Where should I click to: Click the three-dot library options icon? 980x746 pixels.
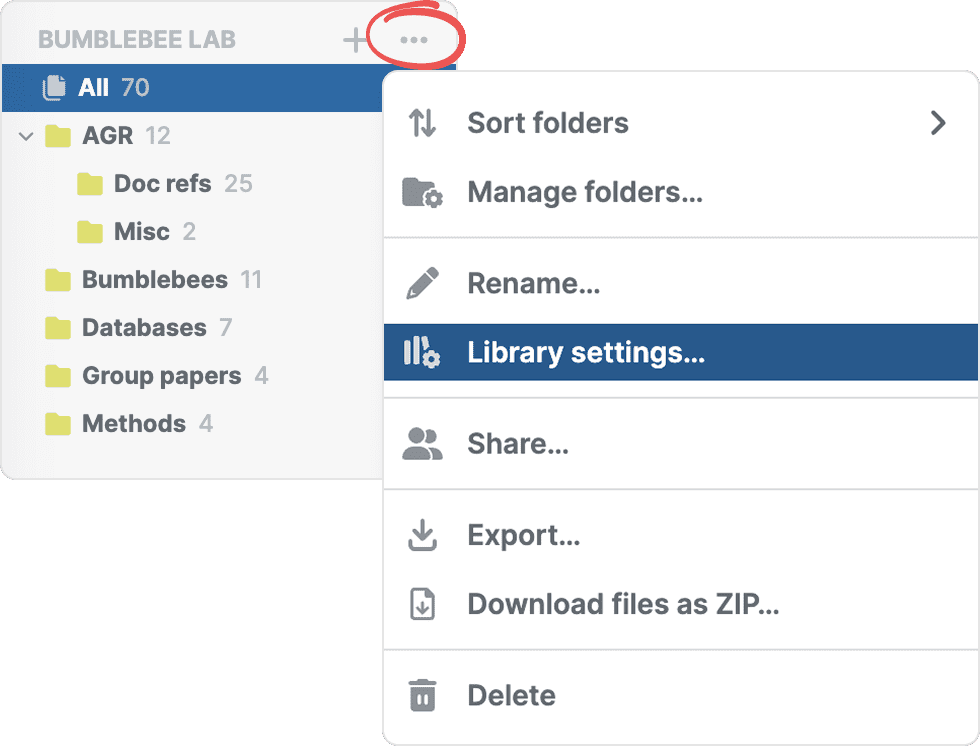[x=413, y=40]
